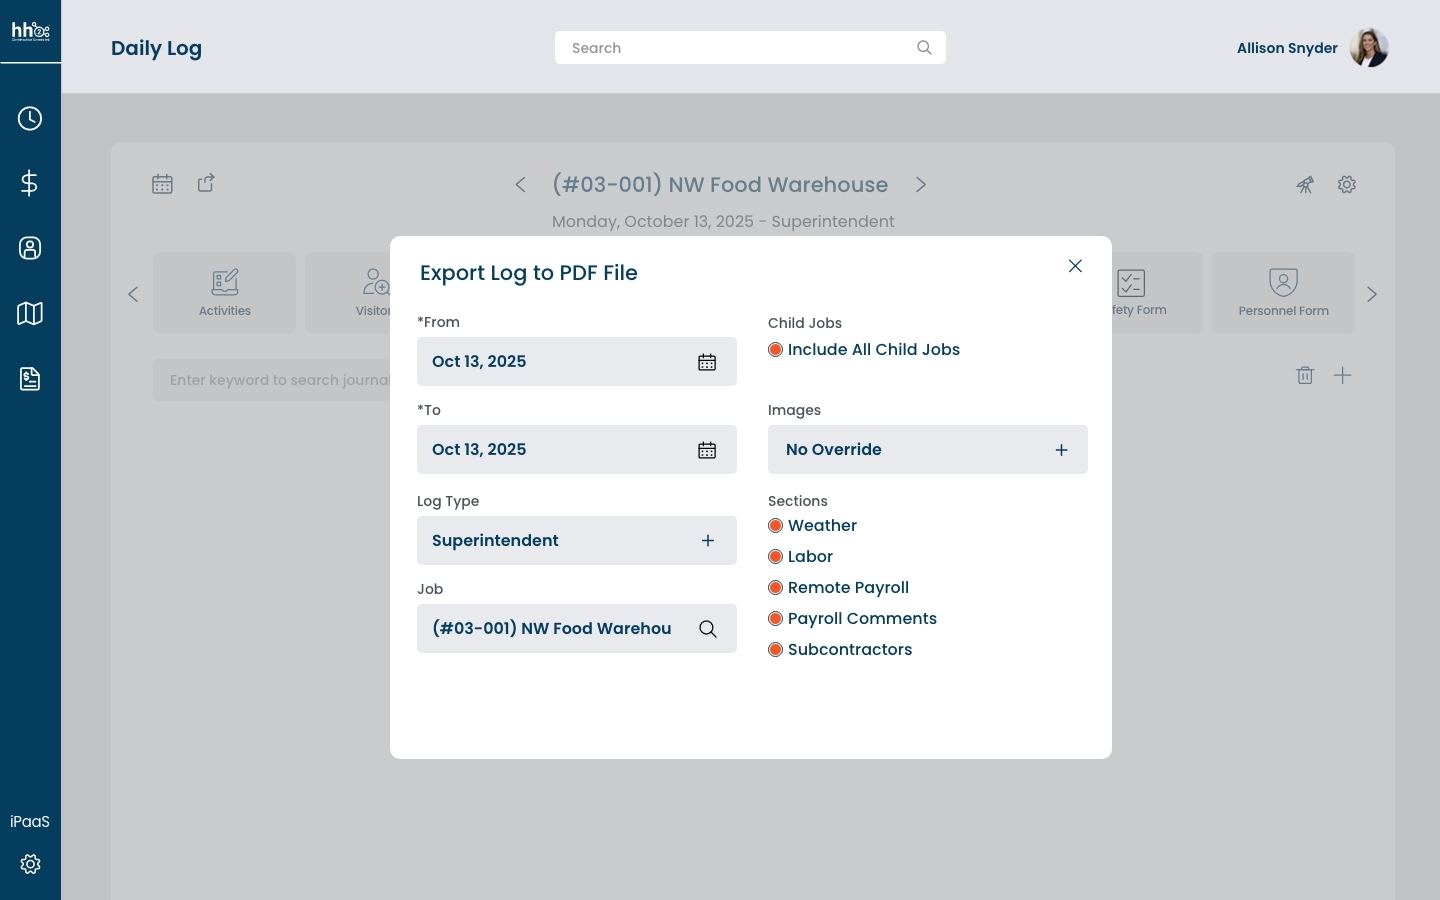Open the telescope icon near settings
This screenshot has width=1440, height=900.
click(1305, 185)
